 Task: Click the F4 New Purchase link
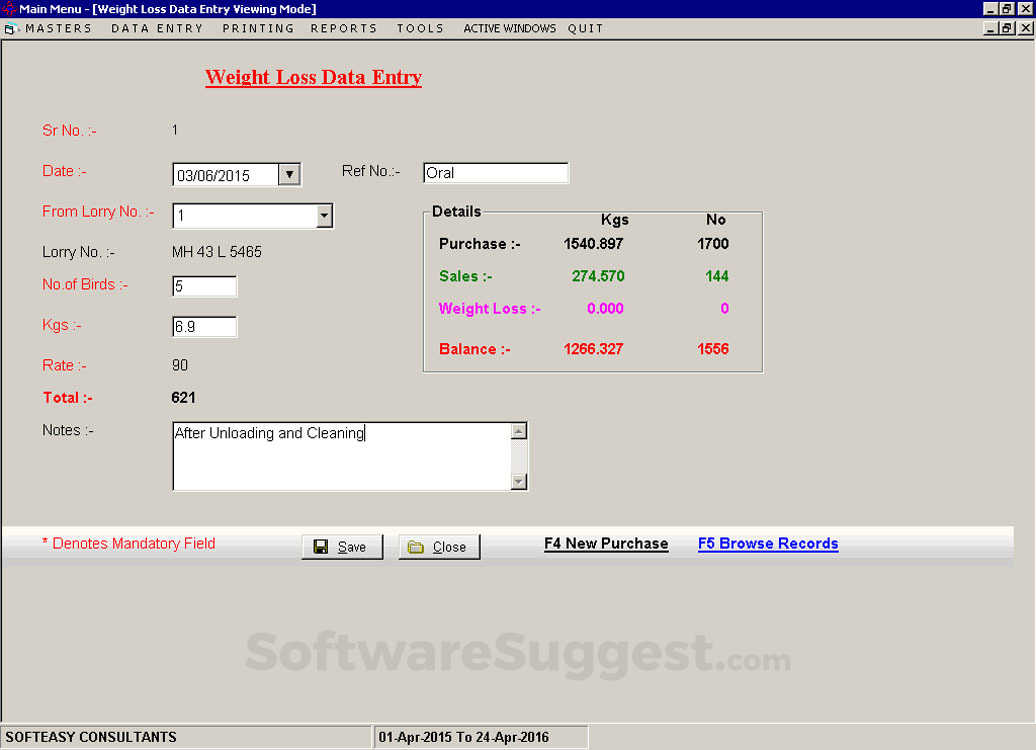pos(606,543)
